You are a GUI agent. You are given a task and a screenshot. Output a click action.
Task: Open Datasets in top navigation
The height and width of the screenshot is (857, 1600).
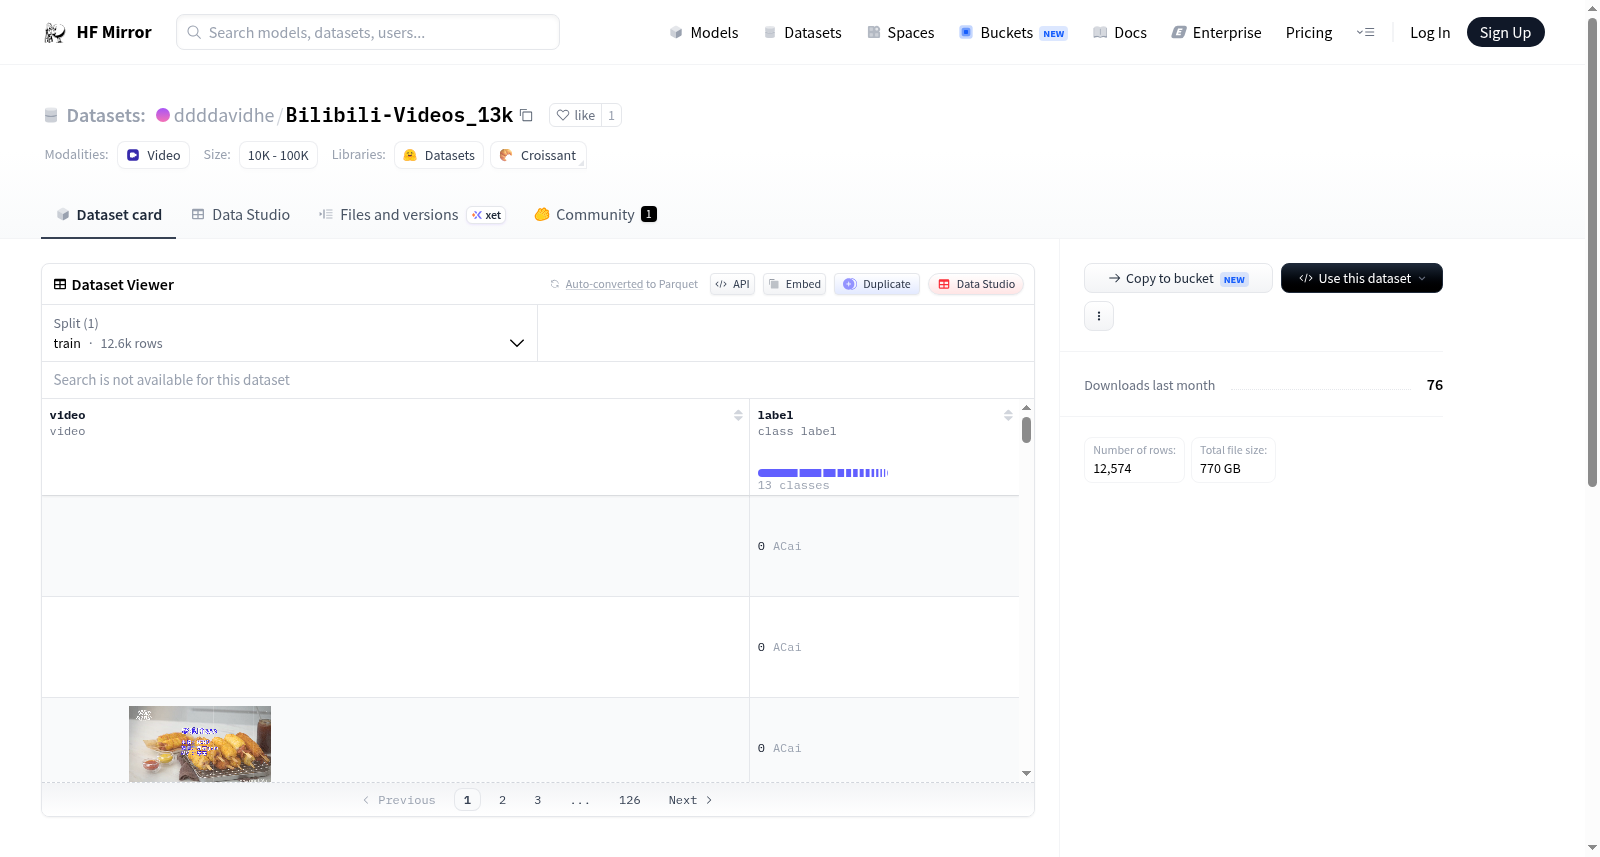coord(802,33)
